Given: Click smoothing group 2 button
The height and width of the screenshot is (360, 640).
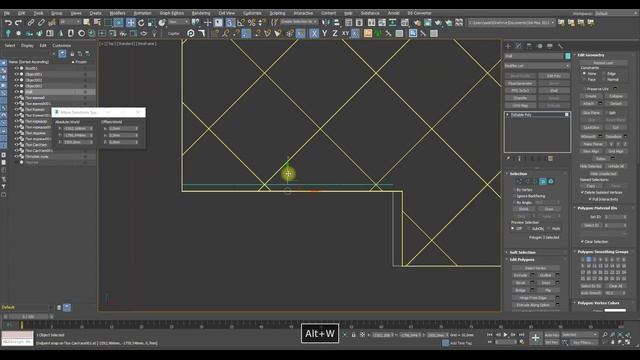Looking at the screenshot, I should click(588, 260).
